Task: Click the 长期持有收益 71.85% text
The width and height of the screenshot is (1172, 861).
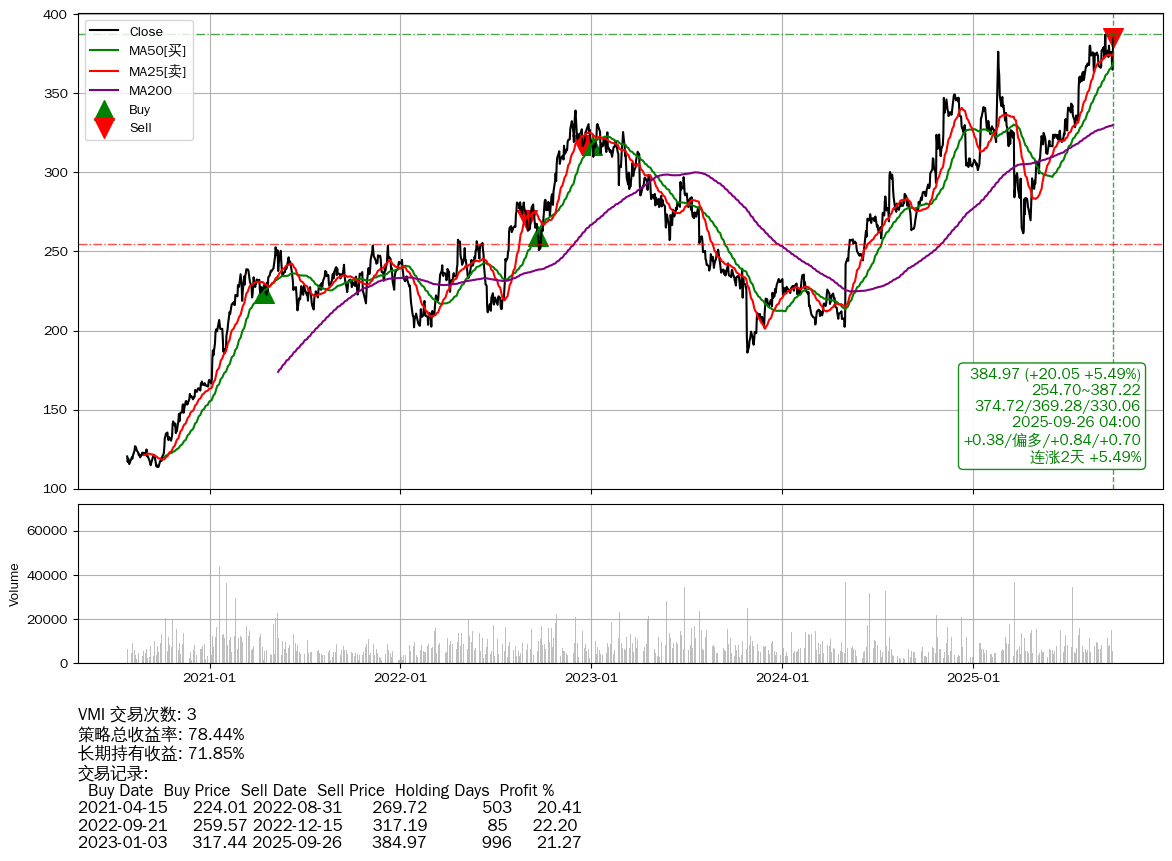Action: pos(161,753)
